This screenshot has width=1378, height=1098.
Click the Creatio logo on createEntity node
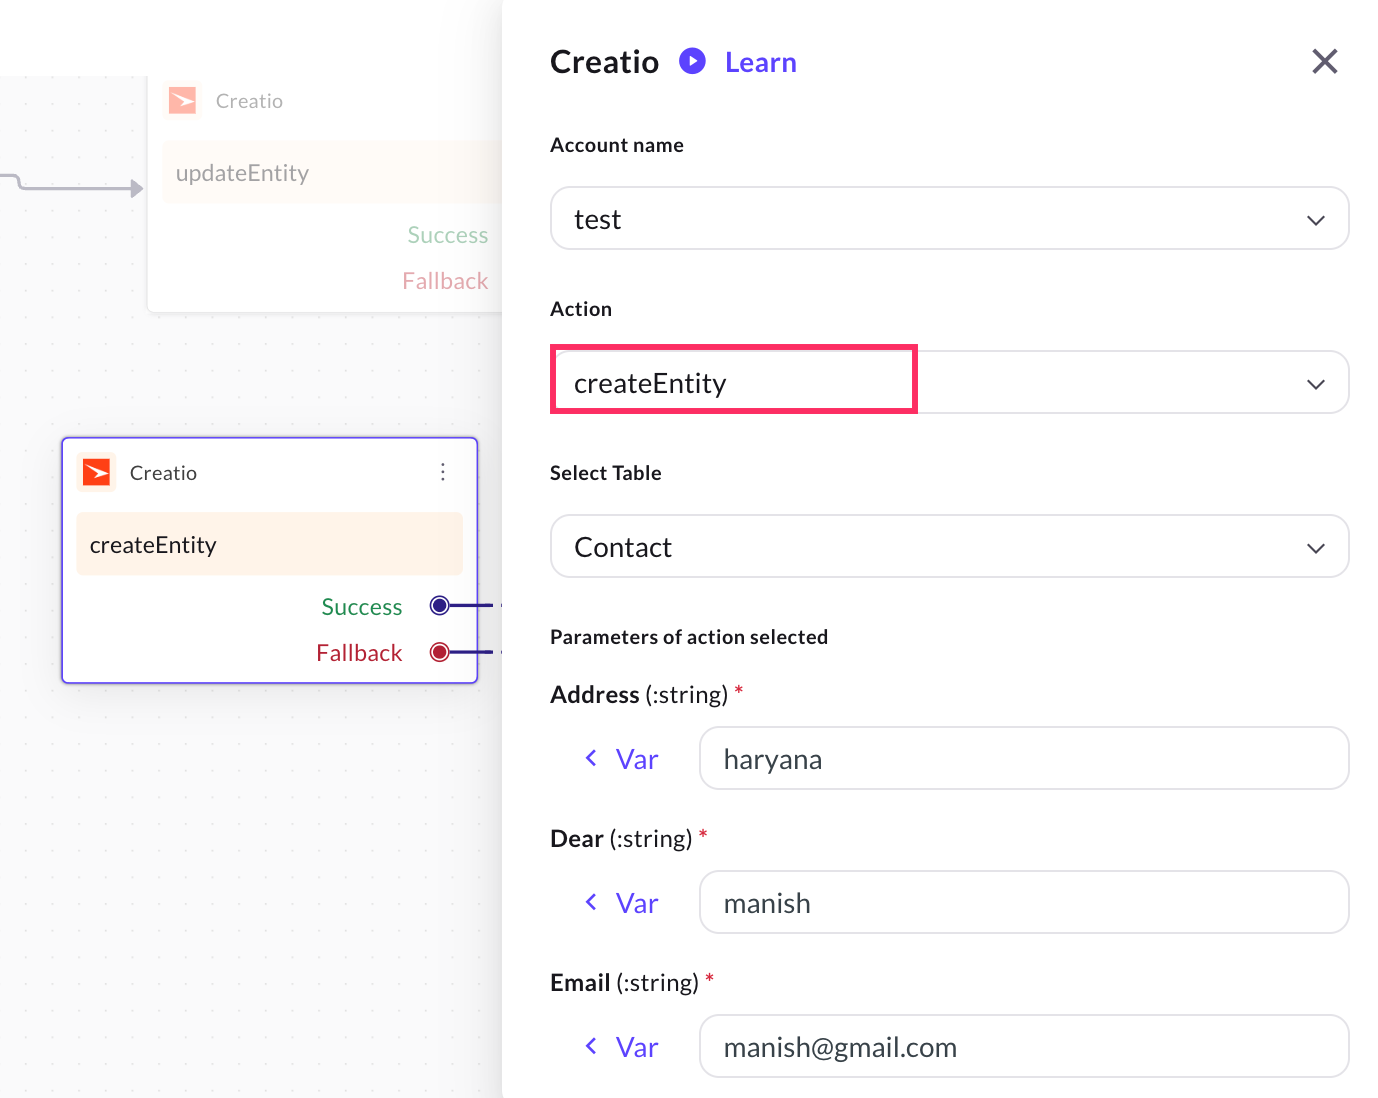(97, 472)
